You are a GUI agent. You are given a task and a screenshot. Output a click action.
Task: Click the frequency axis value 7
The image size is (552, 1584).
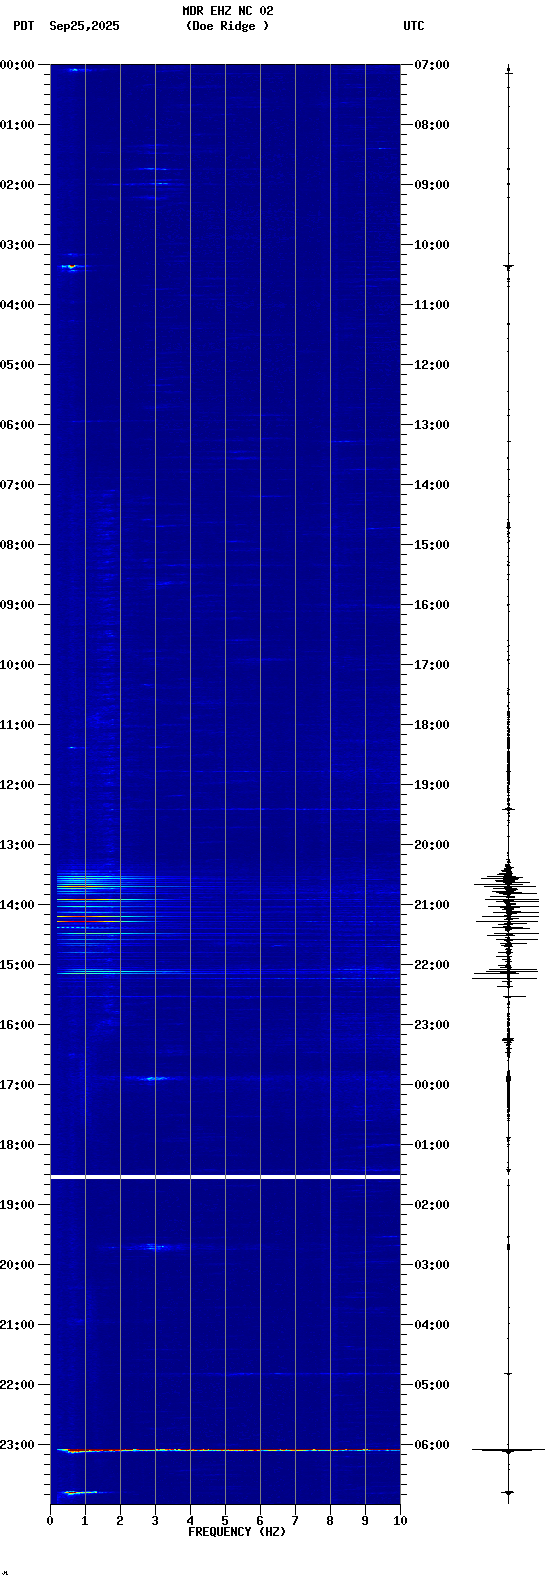tap(295, 1522)
